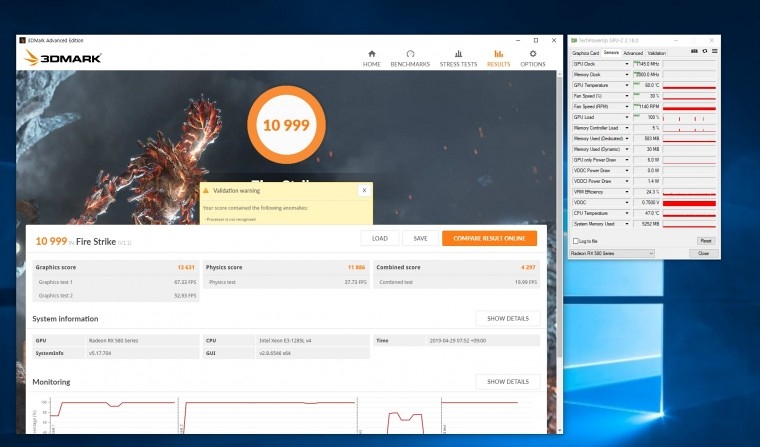This screenshot has height=447, width=760.
Task: Show details for System information
Action: click(507, 319)
